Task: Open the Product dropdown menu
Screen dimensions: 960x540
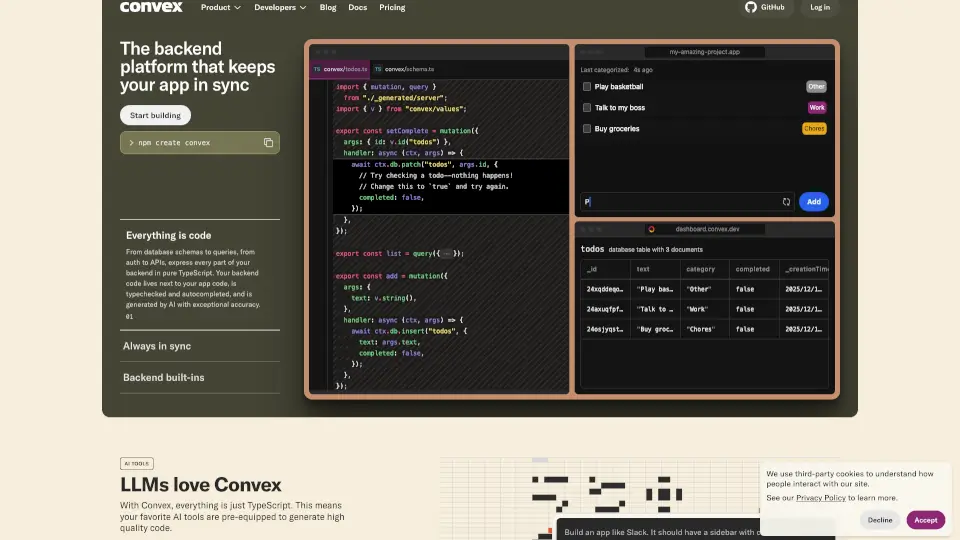Action: (220, 7)
